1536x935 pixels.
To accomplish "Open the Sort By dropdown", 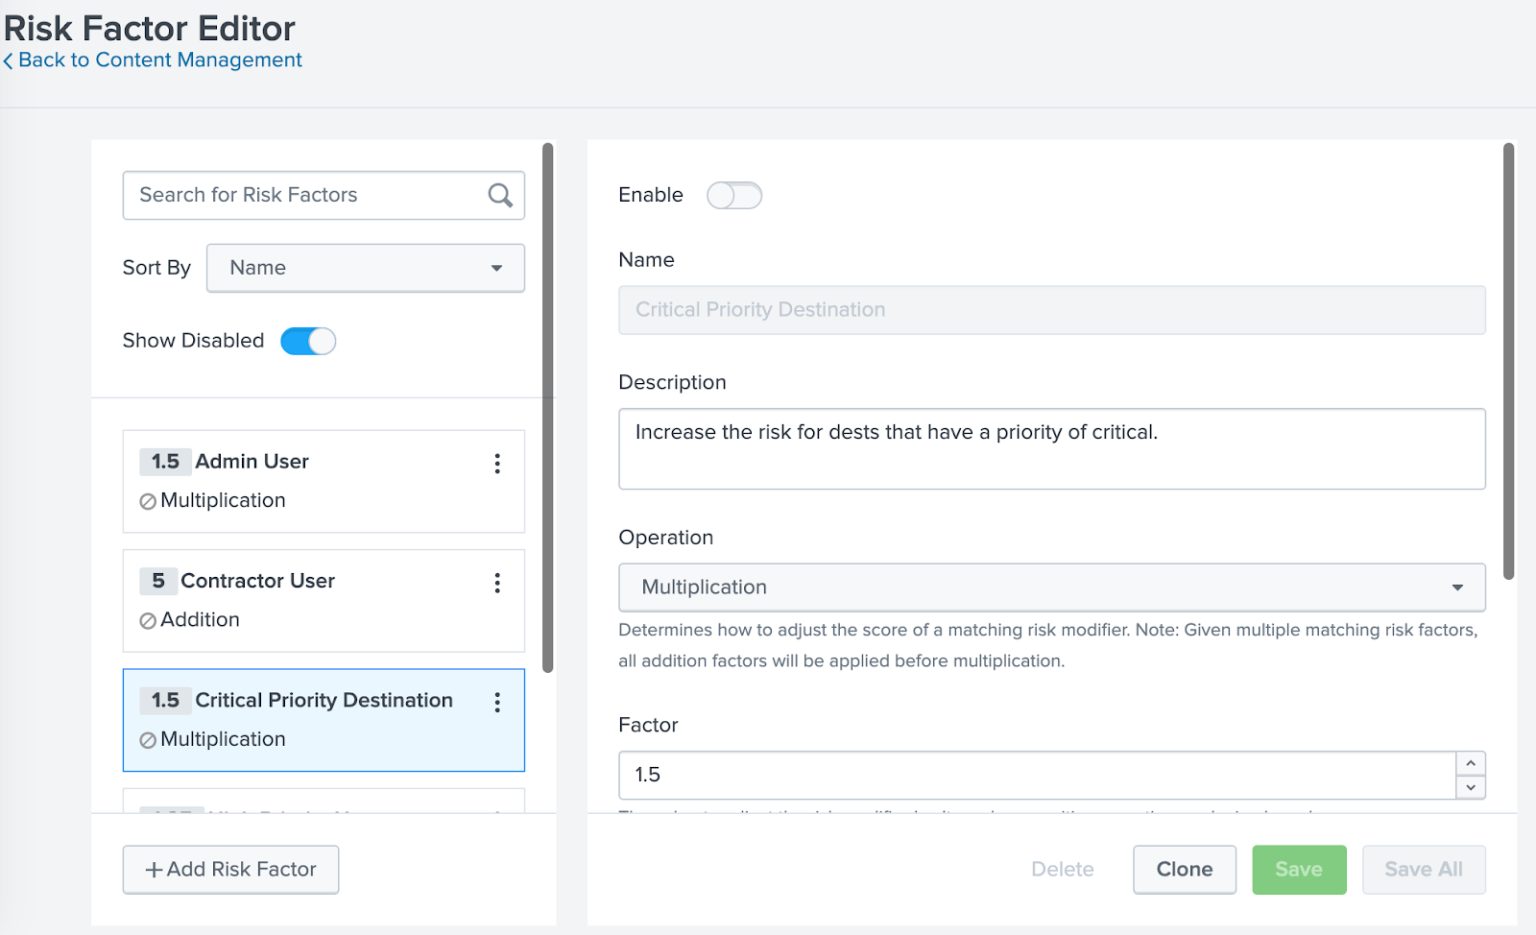I will [365, 268].
